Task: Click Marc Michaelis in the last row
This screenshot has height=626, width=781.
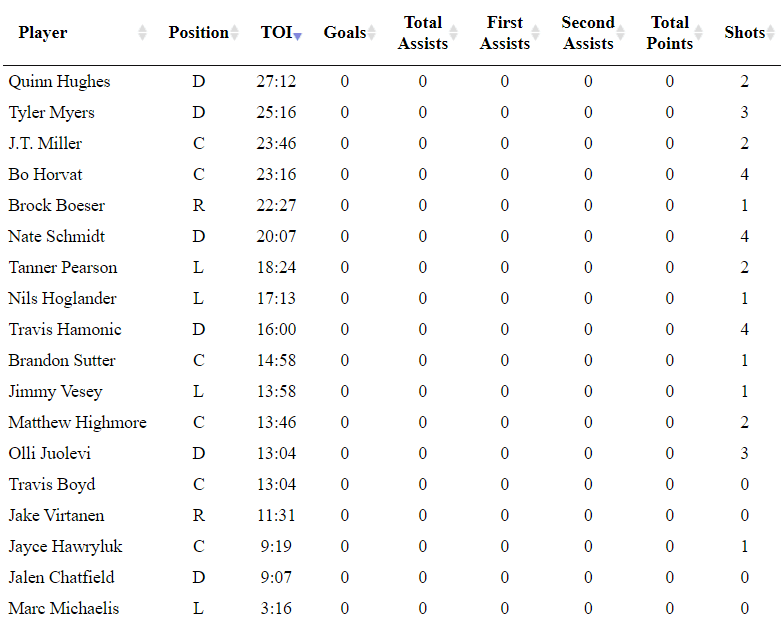Action: (63, 609)
